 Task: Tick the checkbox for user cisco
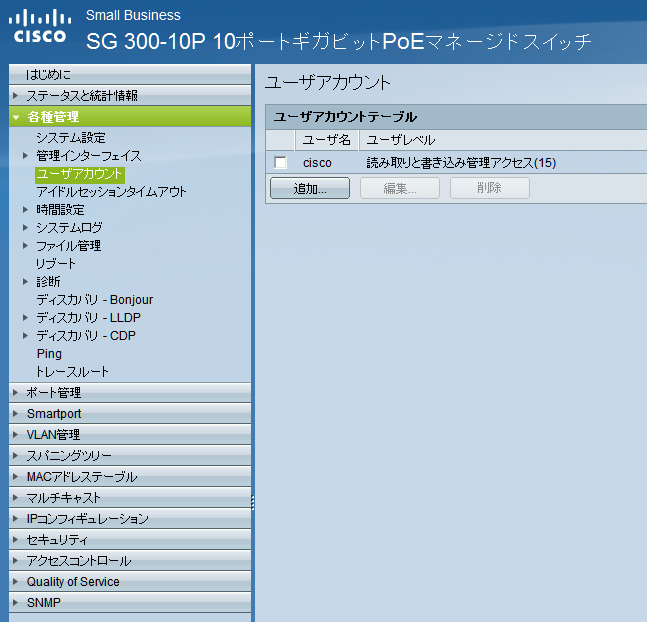(x=280, y=162)
